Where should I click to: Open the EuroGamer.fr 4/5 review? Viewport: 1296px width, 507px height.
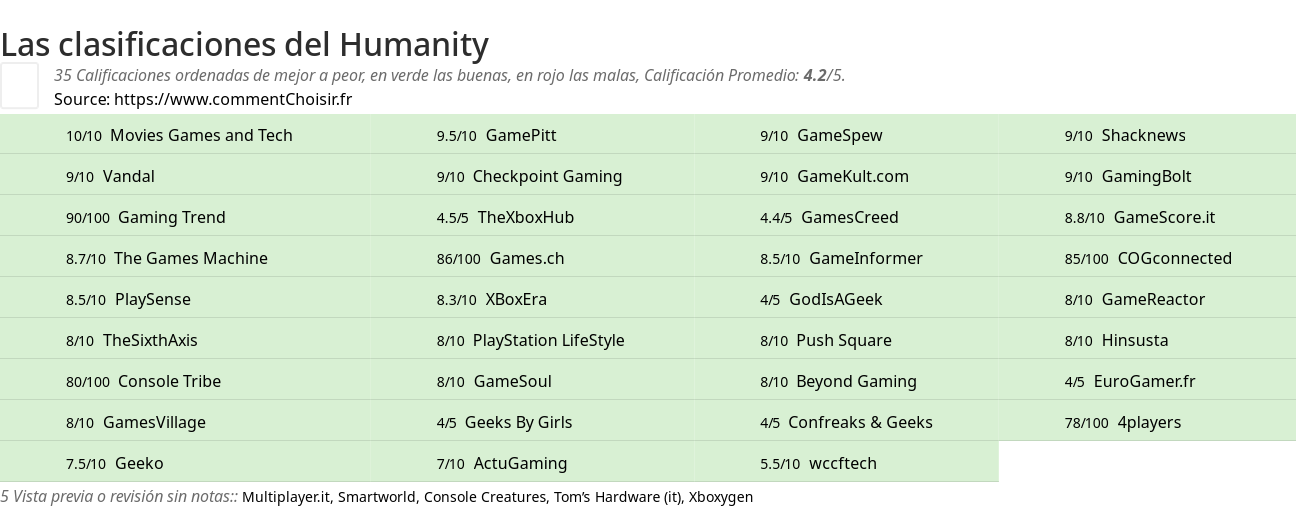pyautogui.click(x=1144, y=381)
